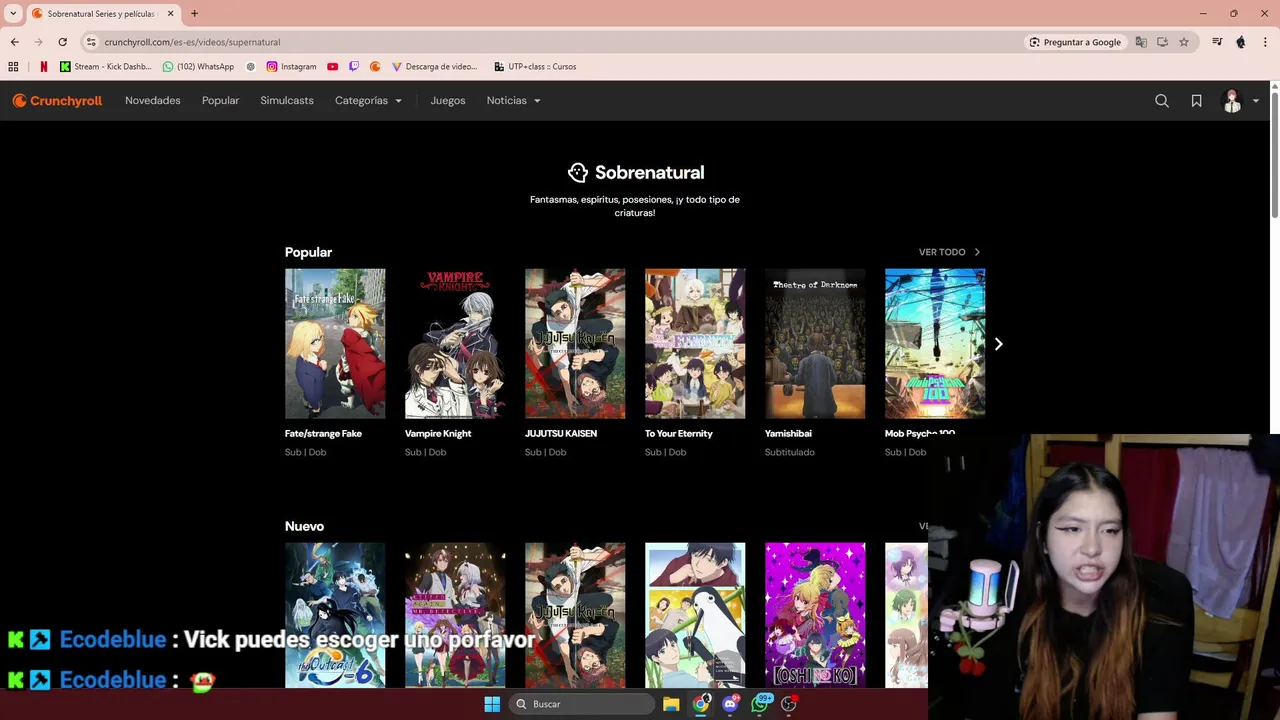
Task: Open the Instagram bookmark
Action: pos(291,67)
